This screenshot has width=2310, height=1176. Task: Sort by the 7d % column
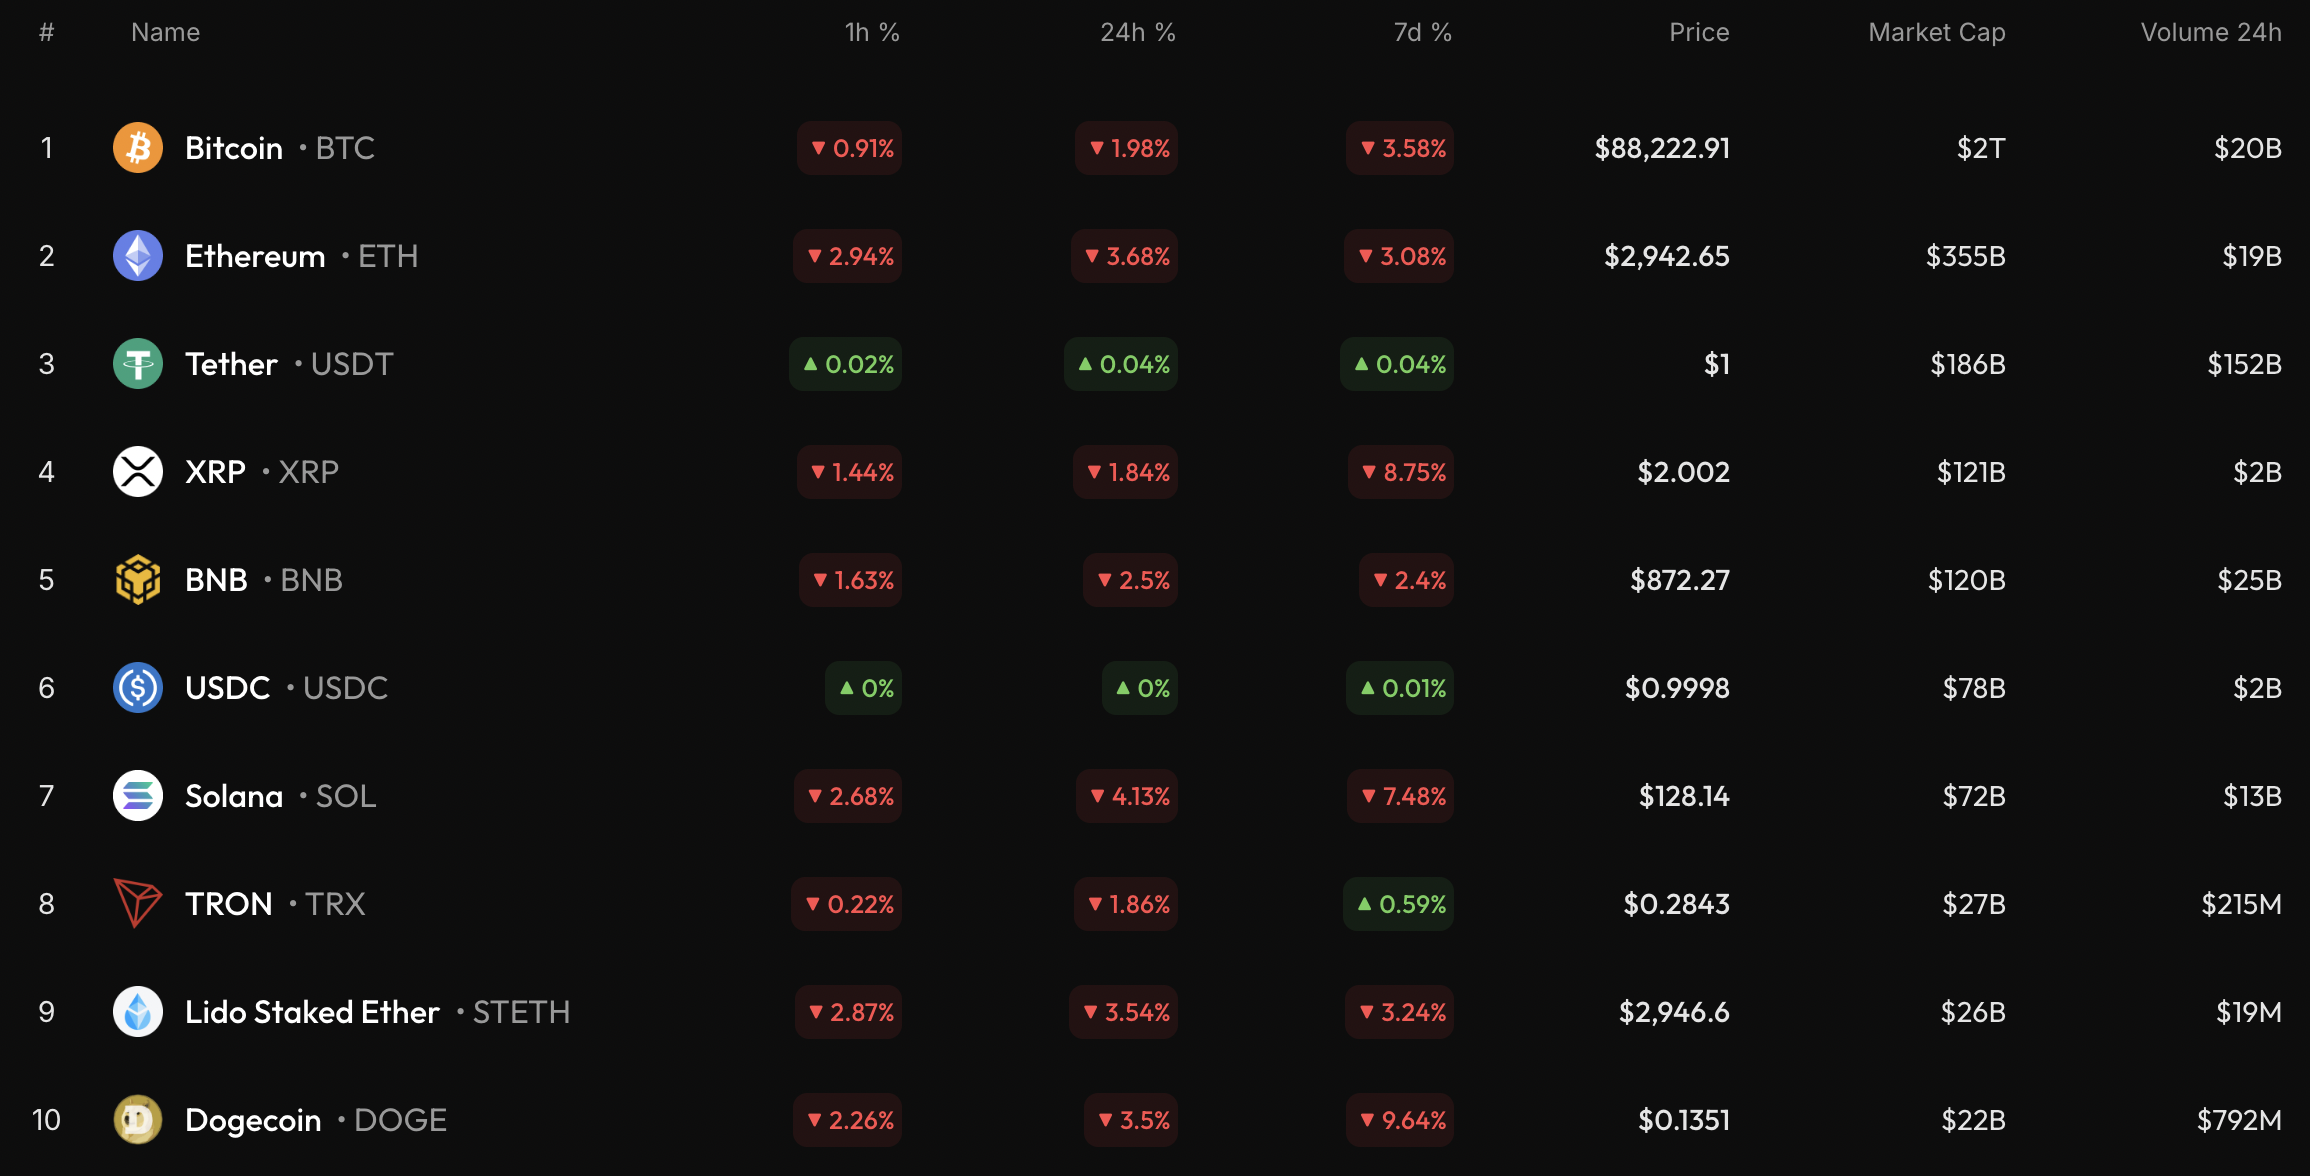[x=1422, y=33]
